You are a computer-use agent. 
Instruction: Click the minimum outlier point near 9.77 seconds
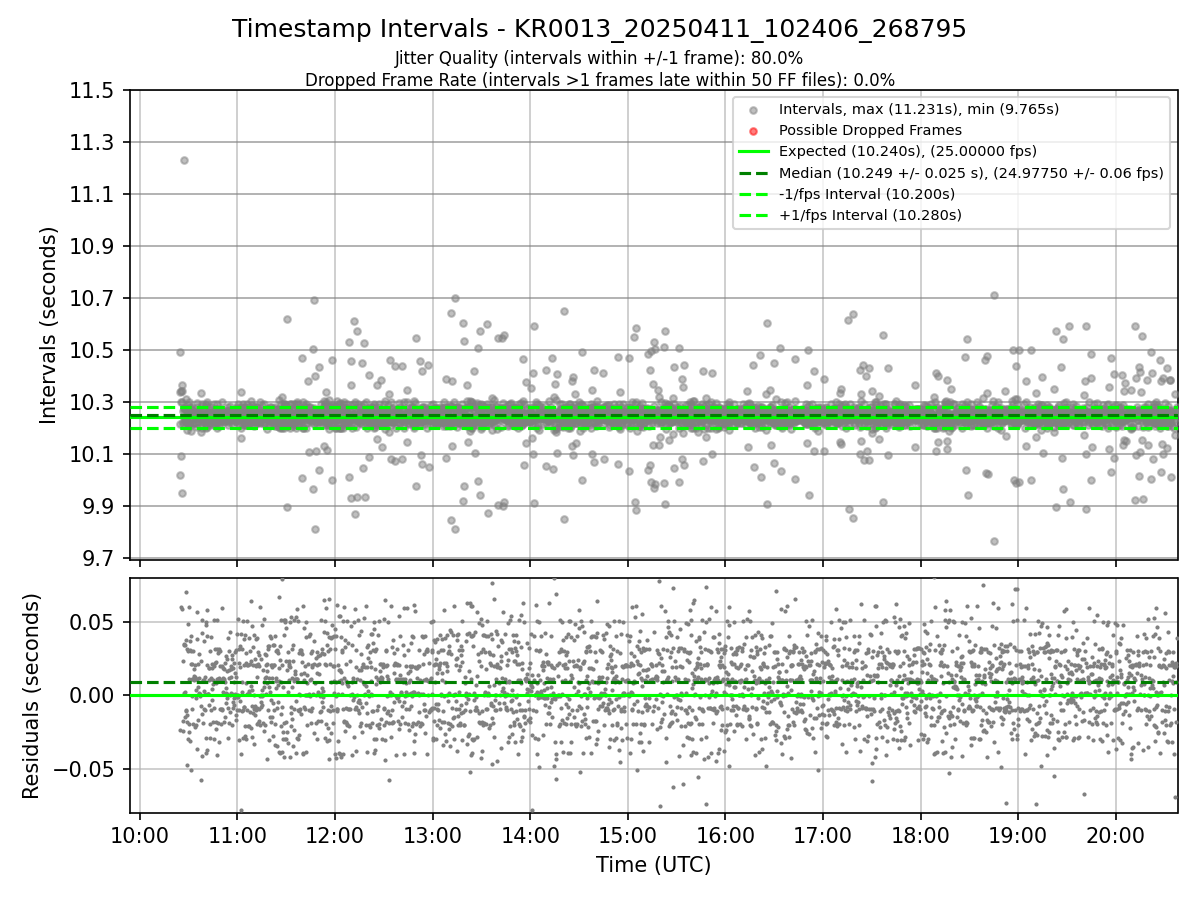994,541
